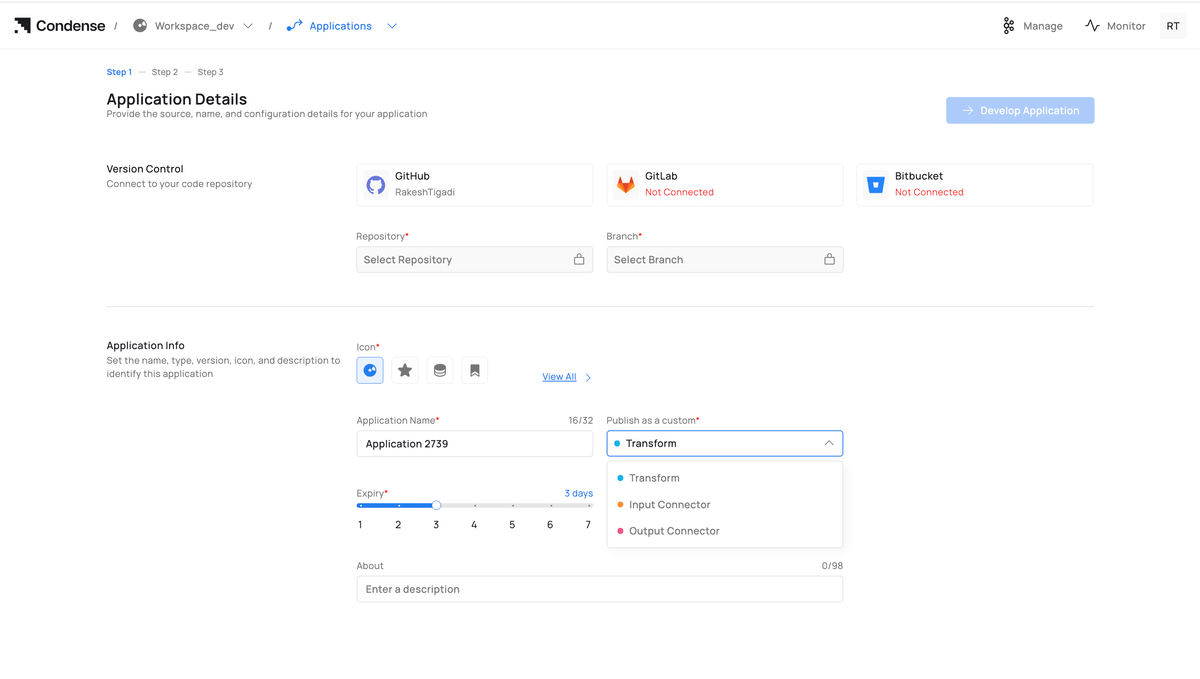Click the Workspace_dev globe icon
This screenshot has height=679, width=1200.
(x=140, y=26)
